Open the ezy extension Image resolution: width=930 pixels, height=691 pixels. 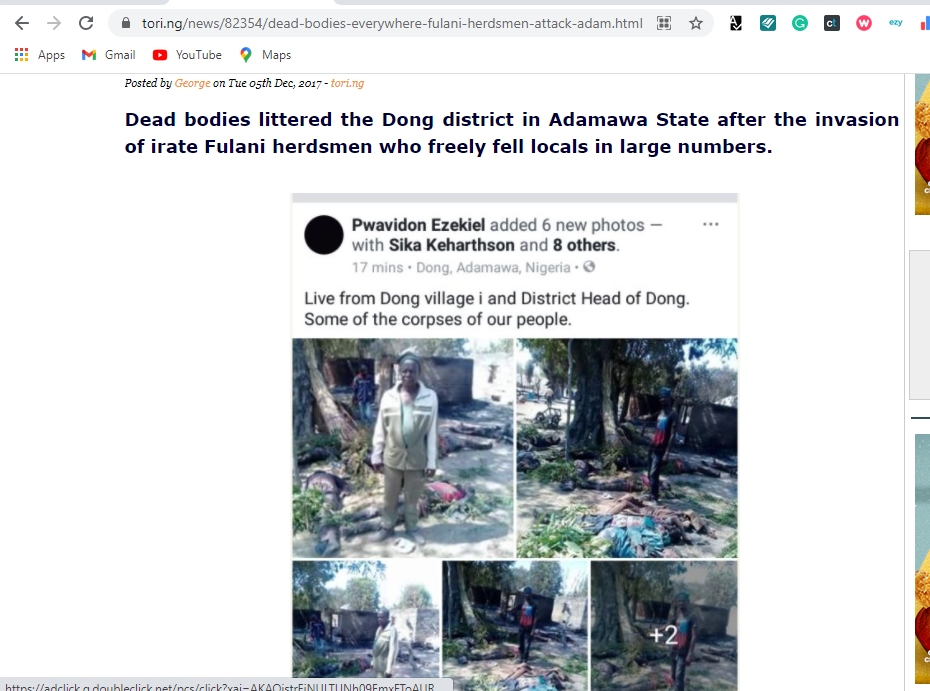point(896,23)
